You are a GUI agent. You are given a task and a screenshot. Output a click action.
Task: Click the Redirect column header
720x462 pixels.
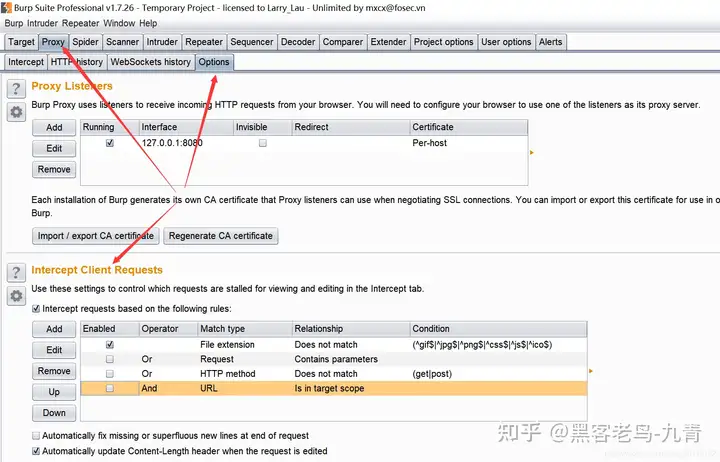point(351,127)
